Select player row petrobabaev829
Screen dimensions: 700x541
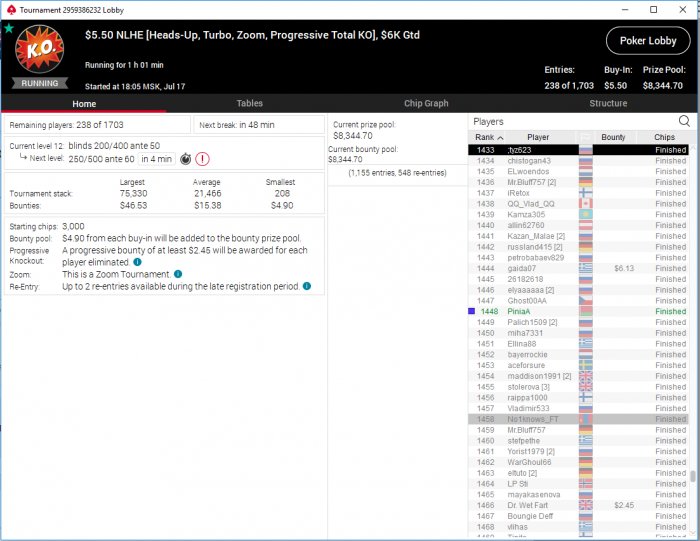click(578, 258)
